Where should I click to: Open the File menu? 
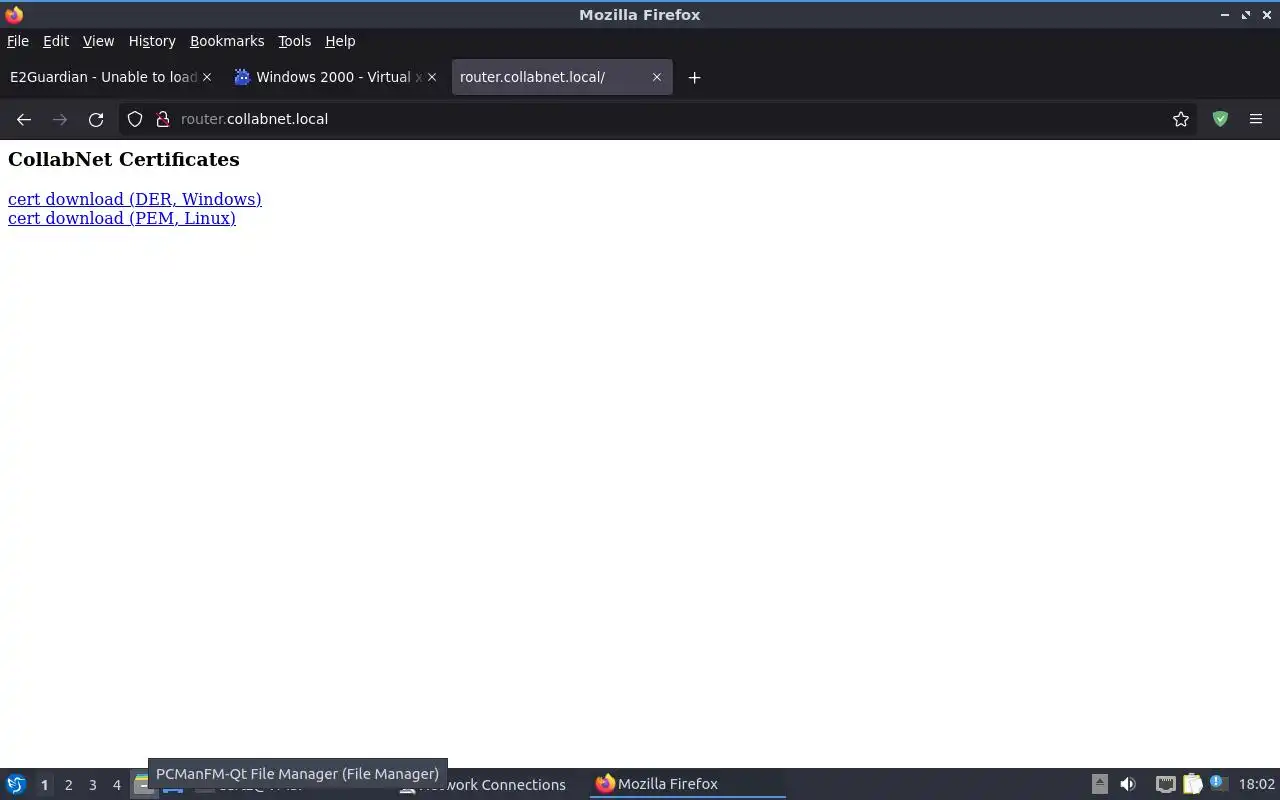point(18,41)
